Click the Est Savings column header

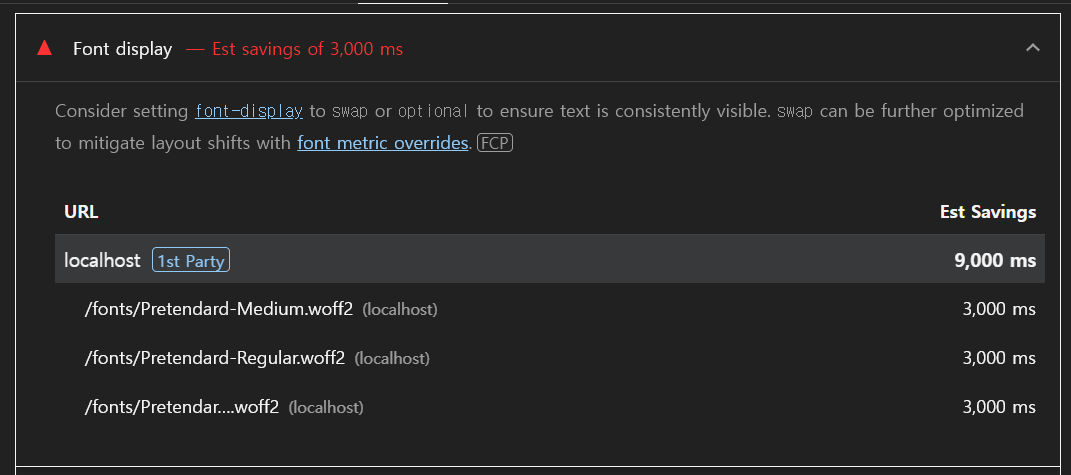988,212
